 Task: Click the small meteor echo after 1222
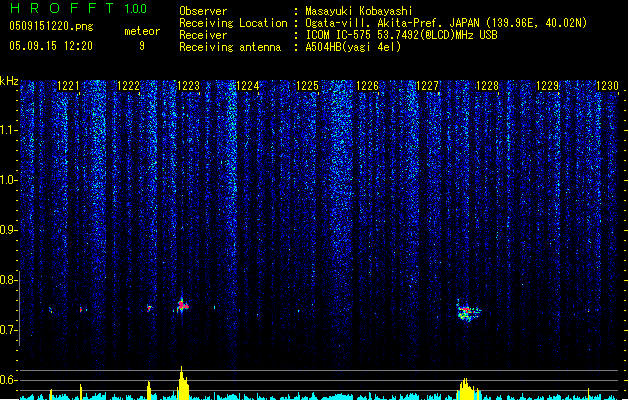click(149, 309)
